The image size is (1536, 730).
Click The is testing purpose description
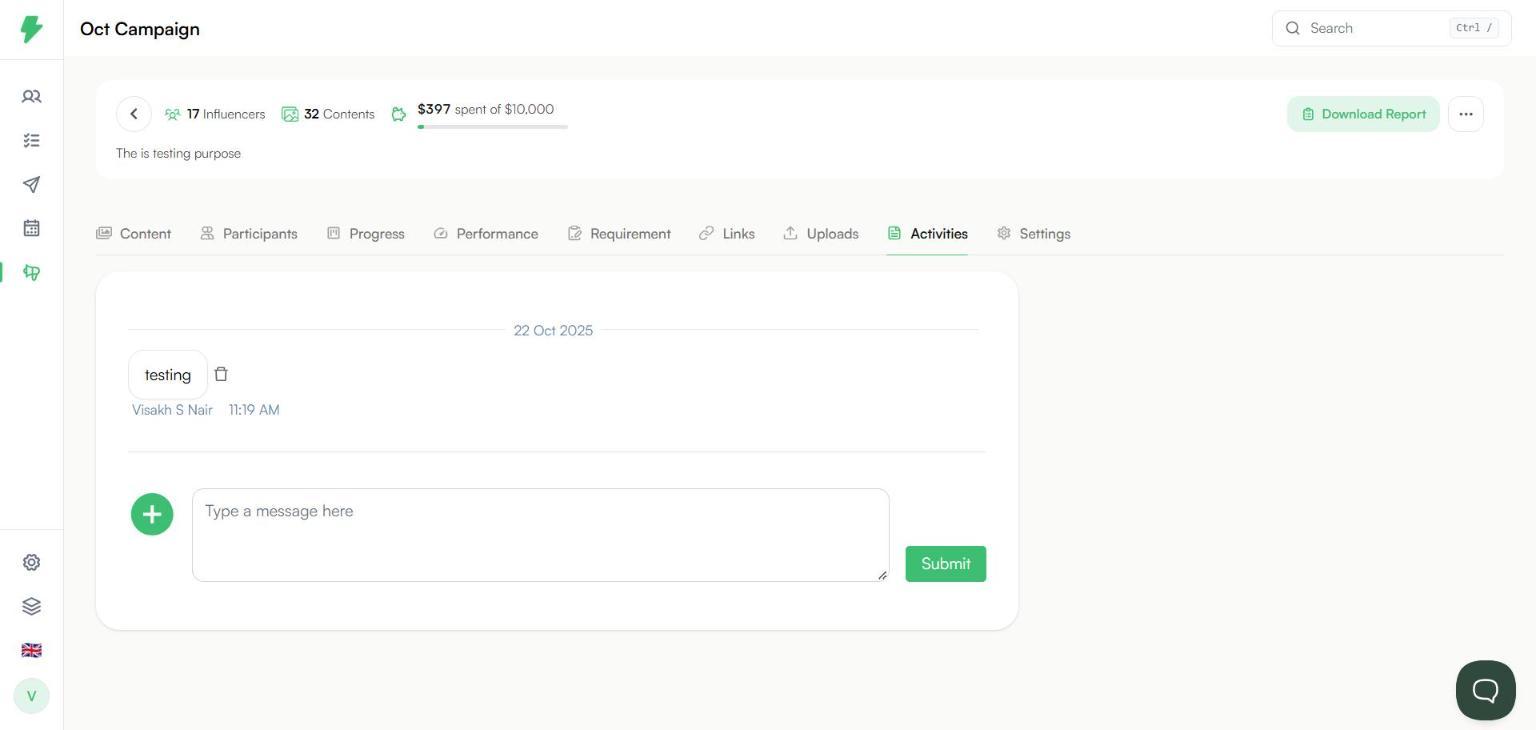click(178, 154)
